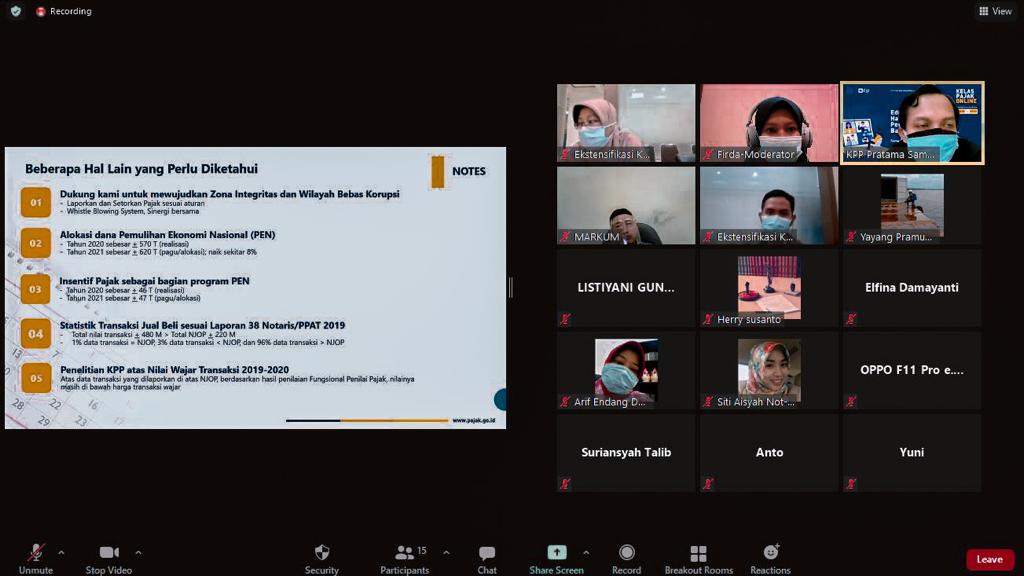Open the Participants panel
Viewport: 1024px width, 576px height.
coord(404,553)
